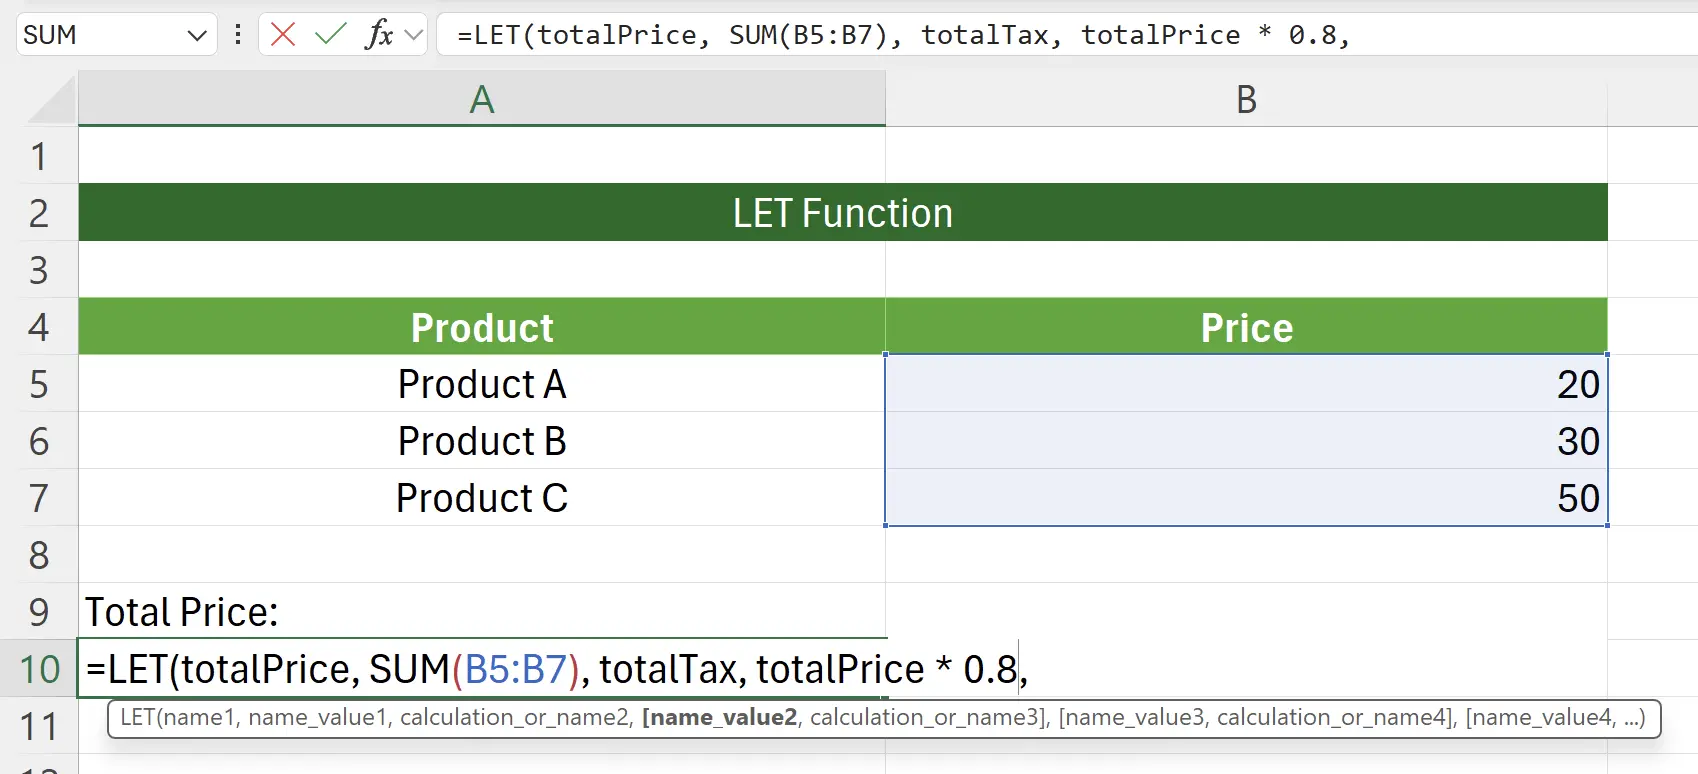This screenshot has height=774, width=1698.
Task: Select row 1 header
Action: tap(39, 156)
